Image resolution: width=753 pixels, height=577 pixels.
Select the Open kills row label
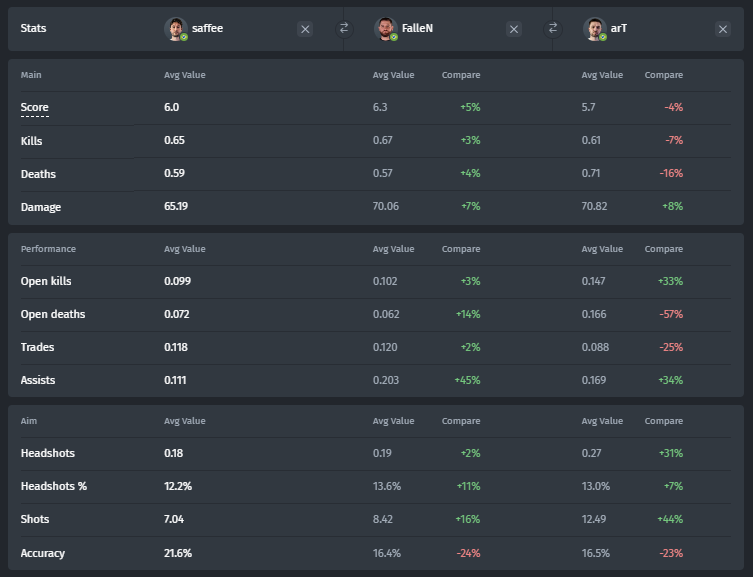click(x=46, y=281)
